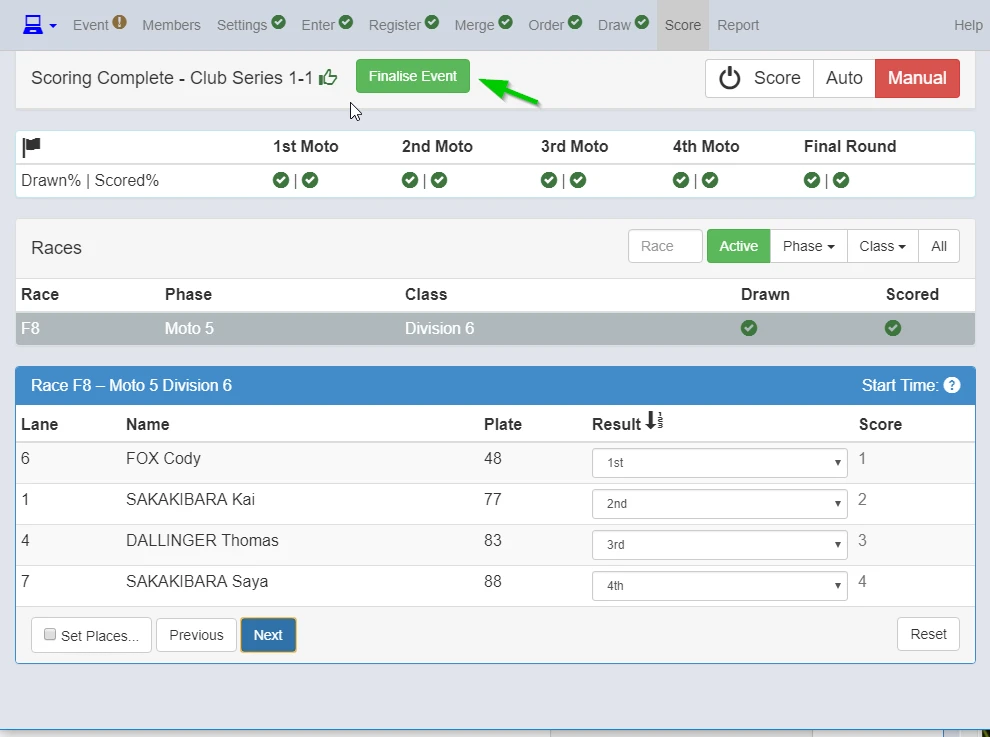
Task: Click the 4th Moto drawn checkmark
Action: click(x=681, y=181)
